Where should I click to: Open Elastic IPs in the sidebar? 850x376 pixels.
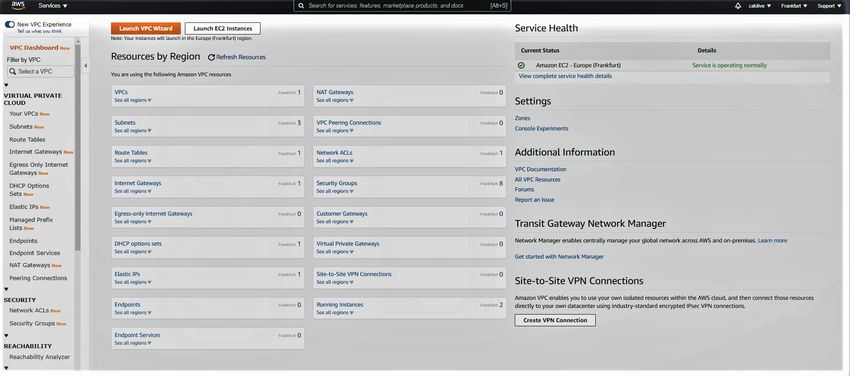click(x=24, y=207)
